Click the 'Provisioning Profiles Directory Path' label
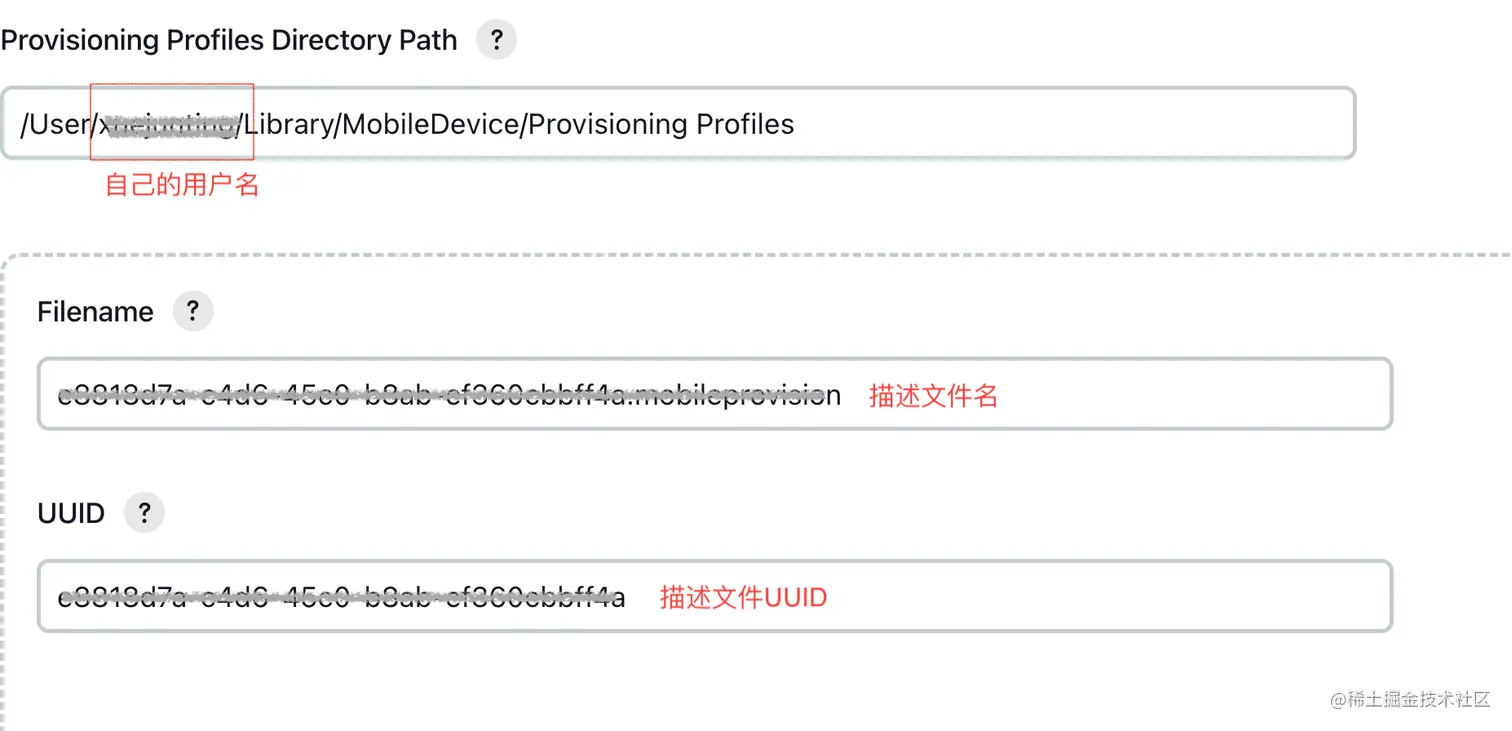Viewport: 1512px width, 731px height. pos(229,41)
